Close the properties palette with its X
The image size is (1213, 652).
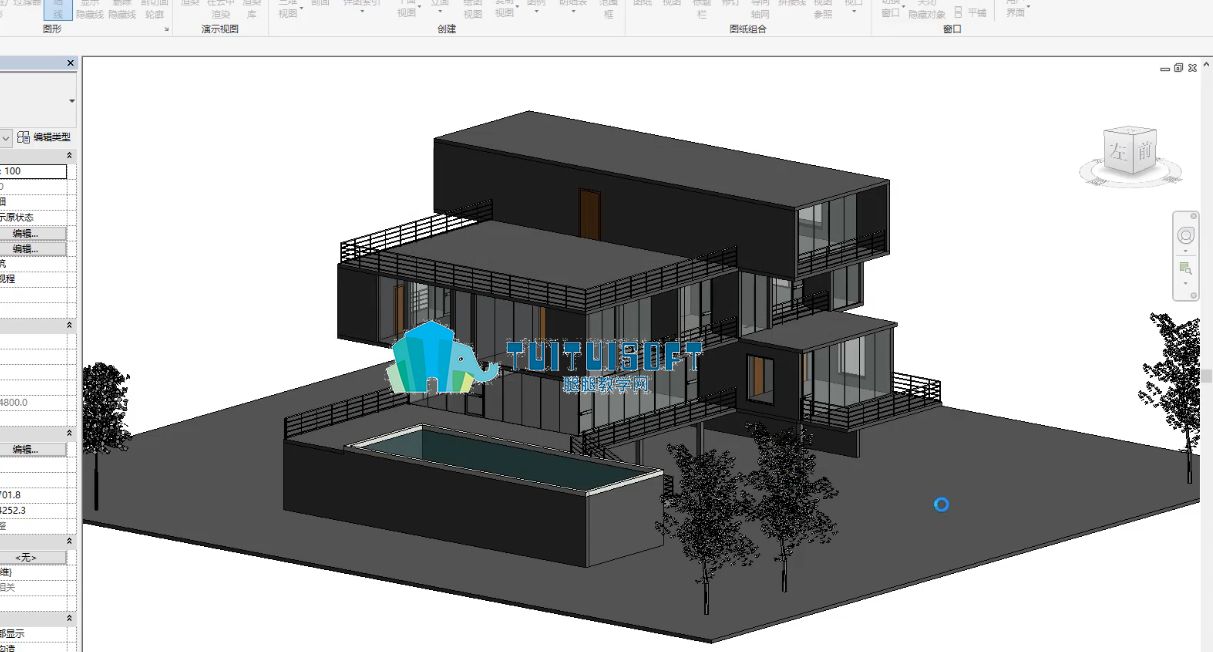(70, 63)
